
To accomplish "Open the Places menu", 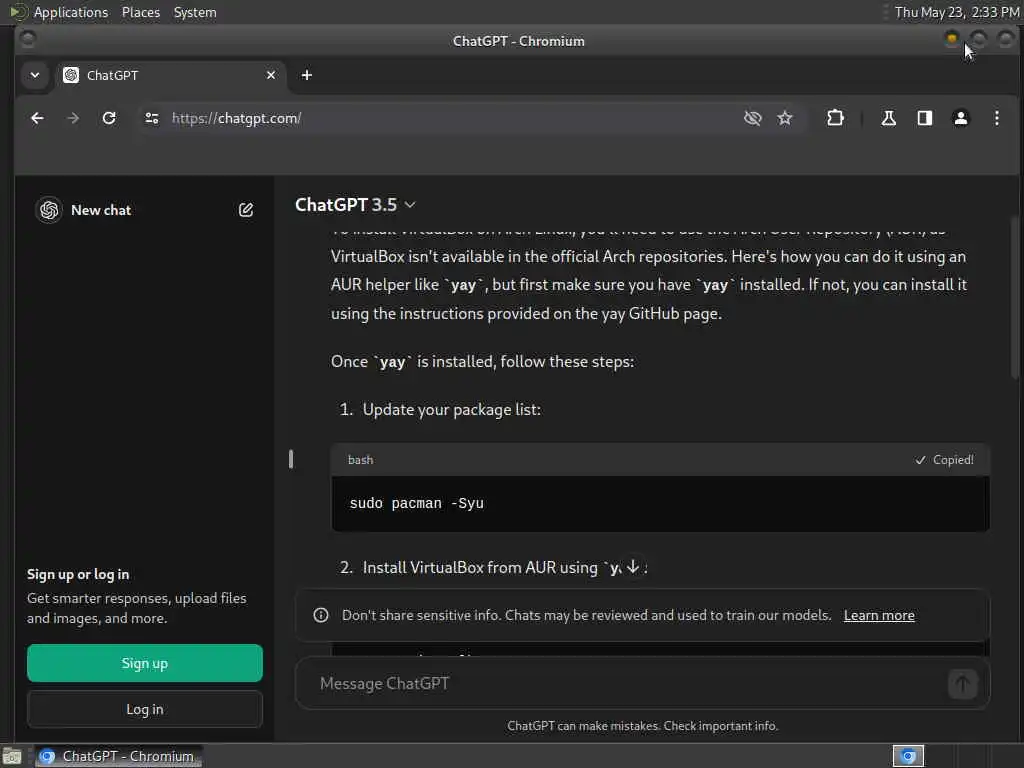I will coord(141,12).
